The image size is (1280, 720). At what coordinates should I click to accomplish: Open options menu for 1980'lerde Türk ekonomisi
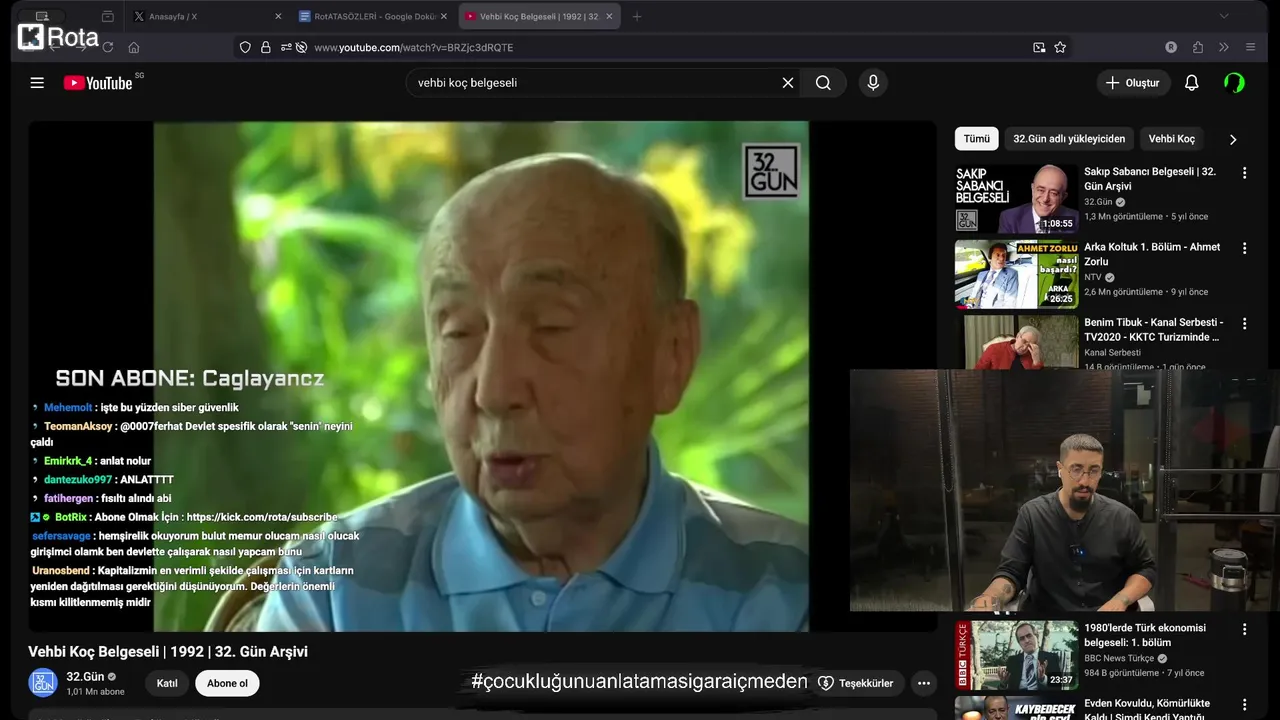click(1245, 629)
